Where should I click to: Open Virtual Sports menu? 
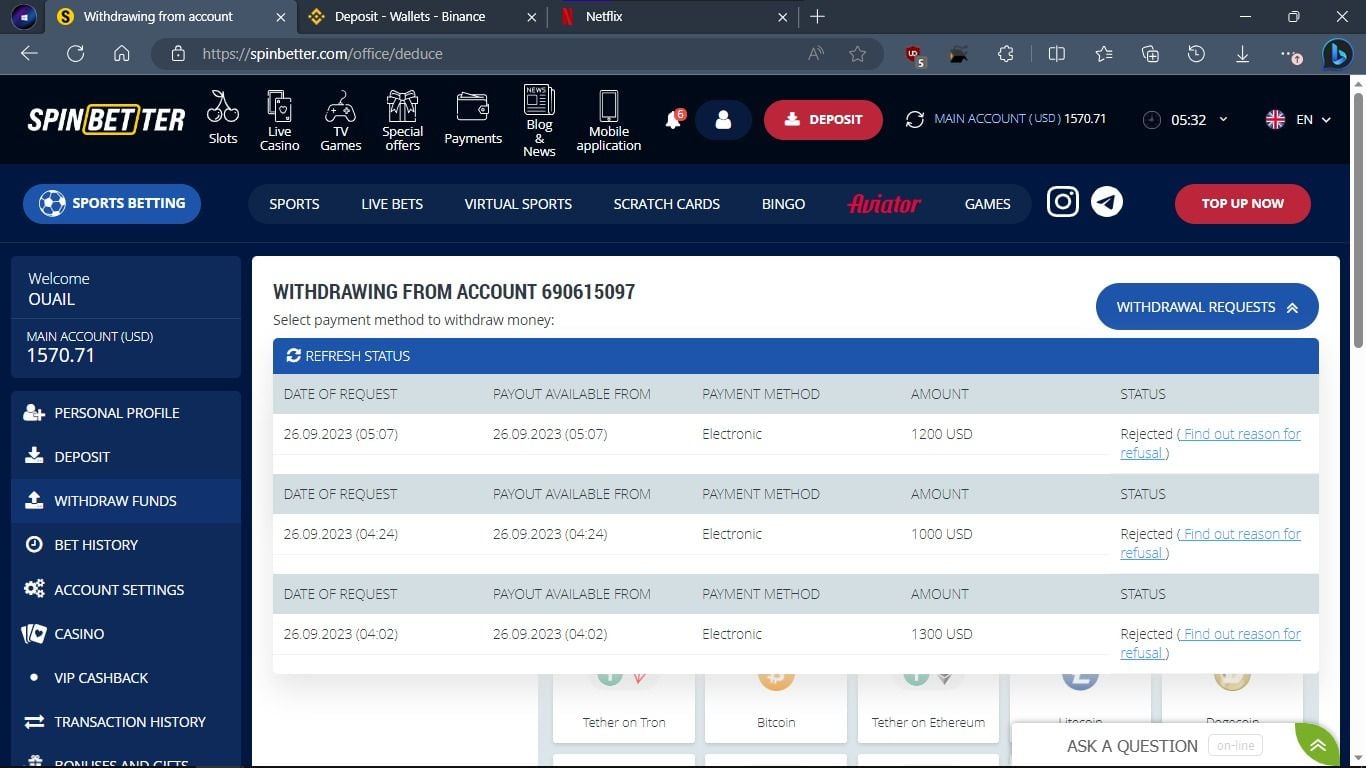click(518, 203)
